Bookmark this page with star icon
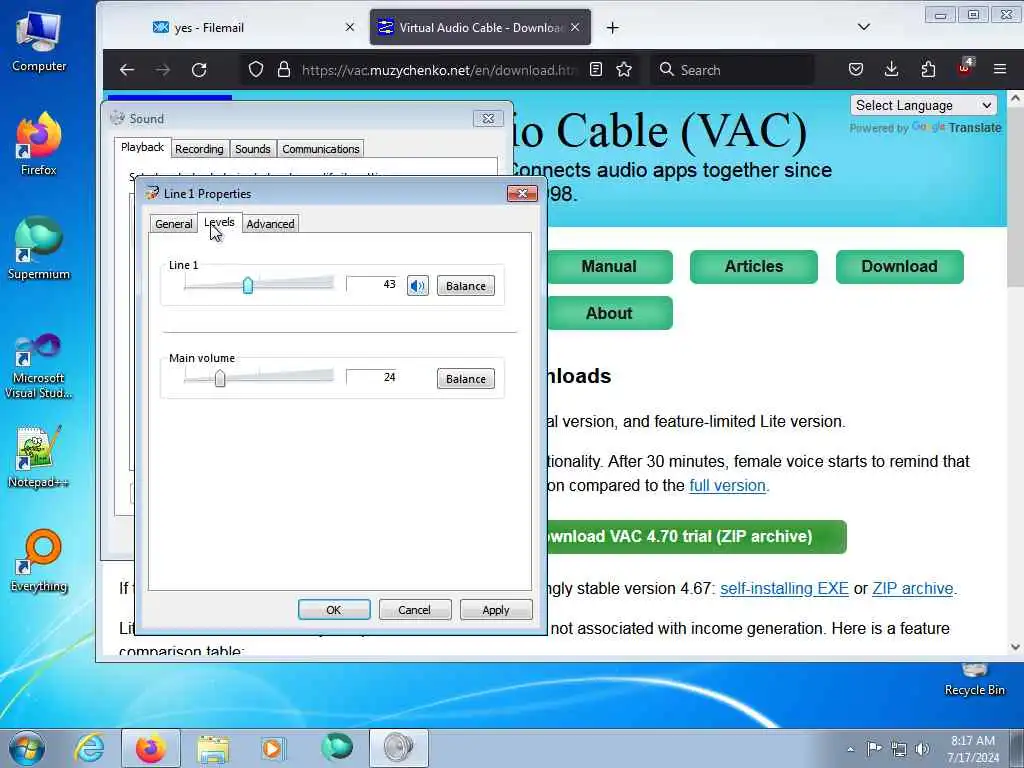 click(x=624, y=69)
